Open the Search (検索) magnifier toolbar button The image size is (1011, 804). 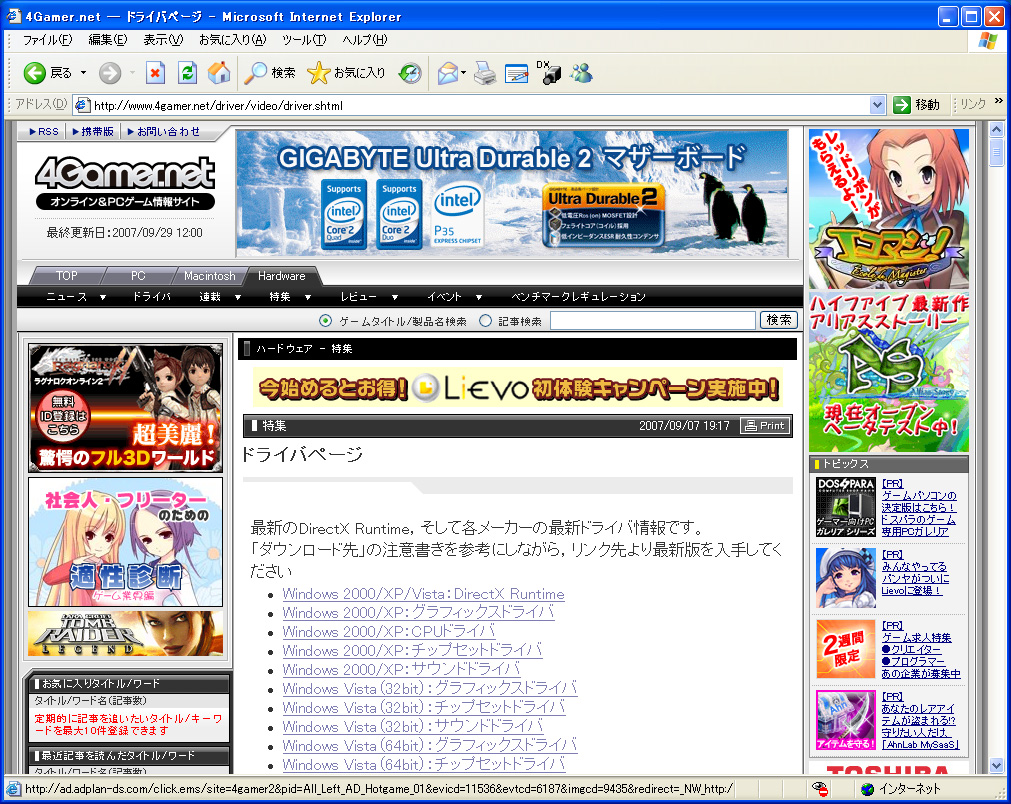click(x=270, y=73)
